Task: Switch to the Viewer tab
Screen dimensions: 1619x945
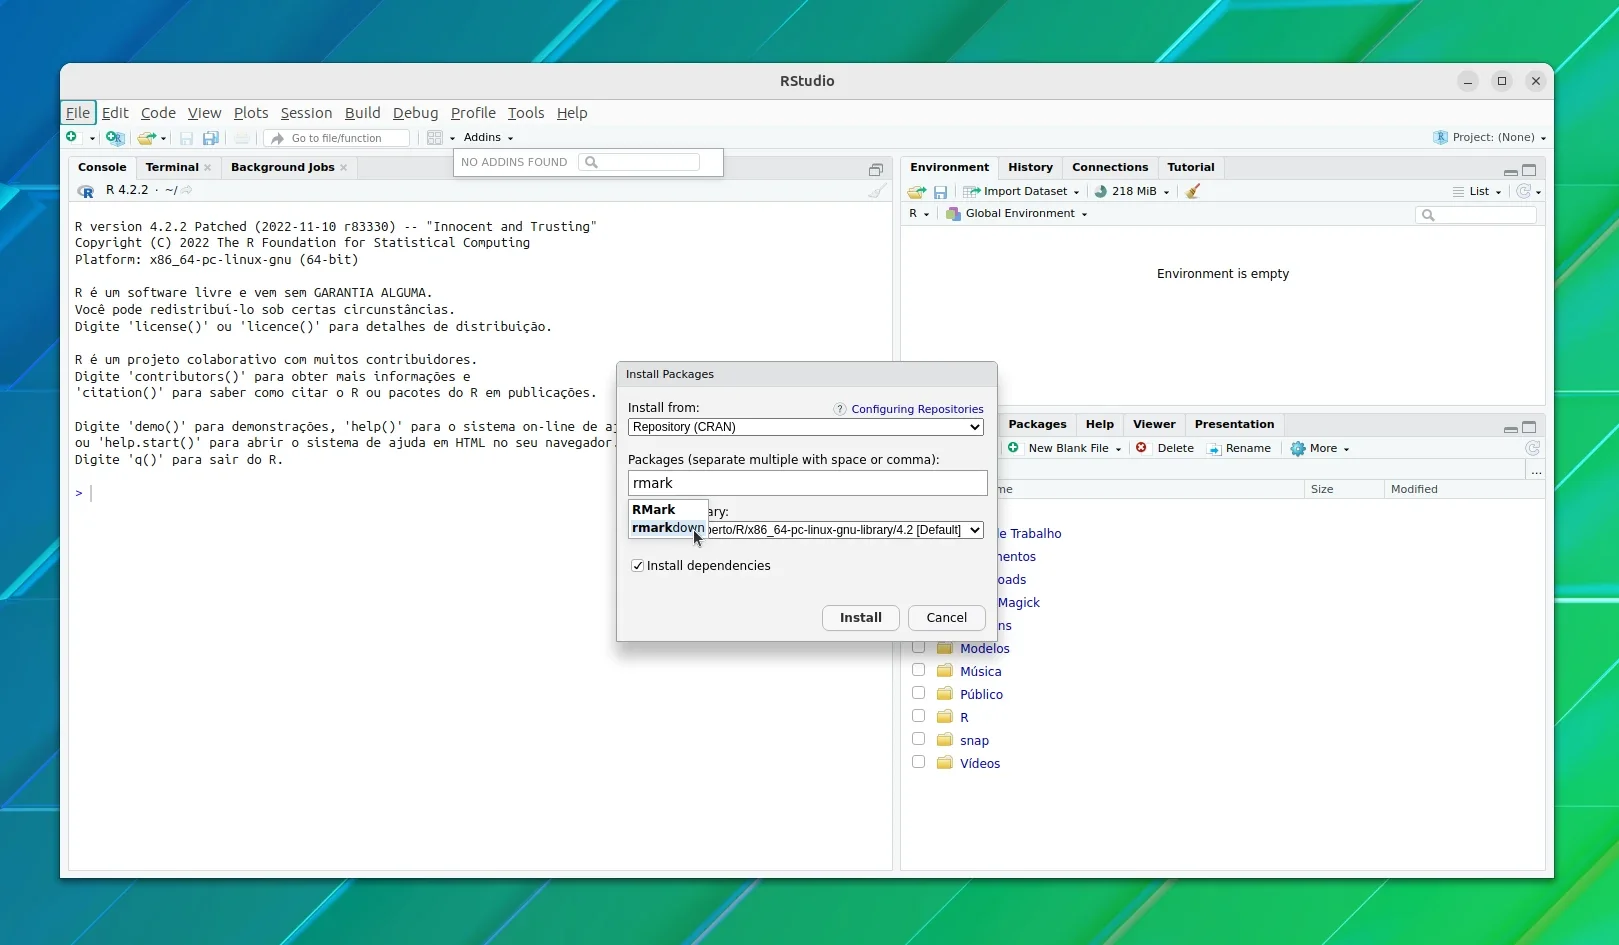Action: (x=1154, y=425)
